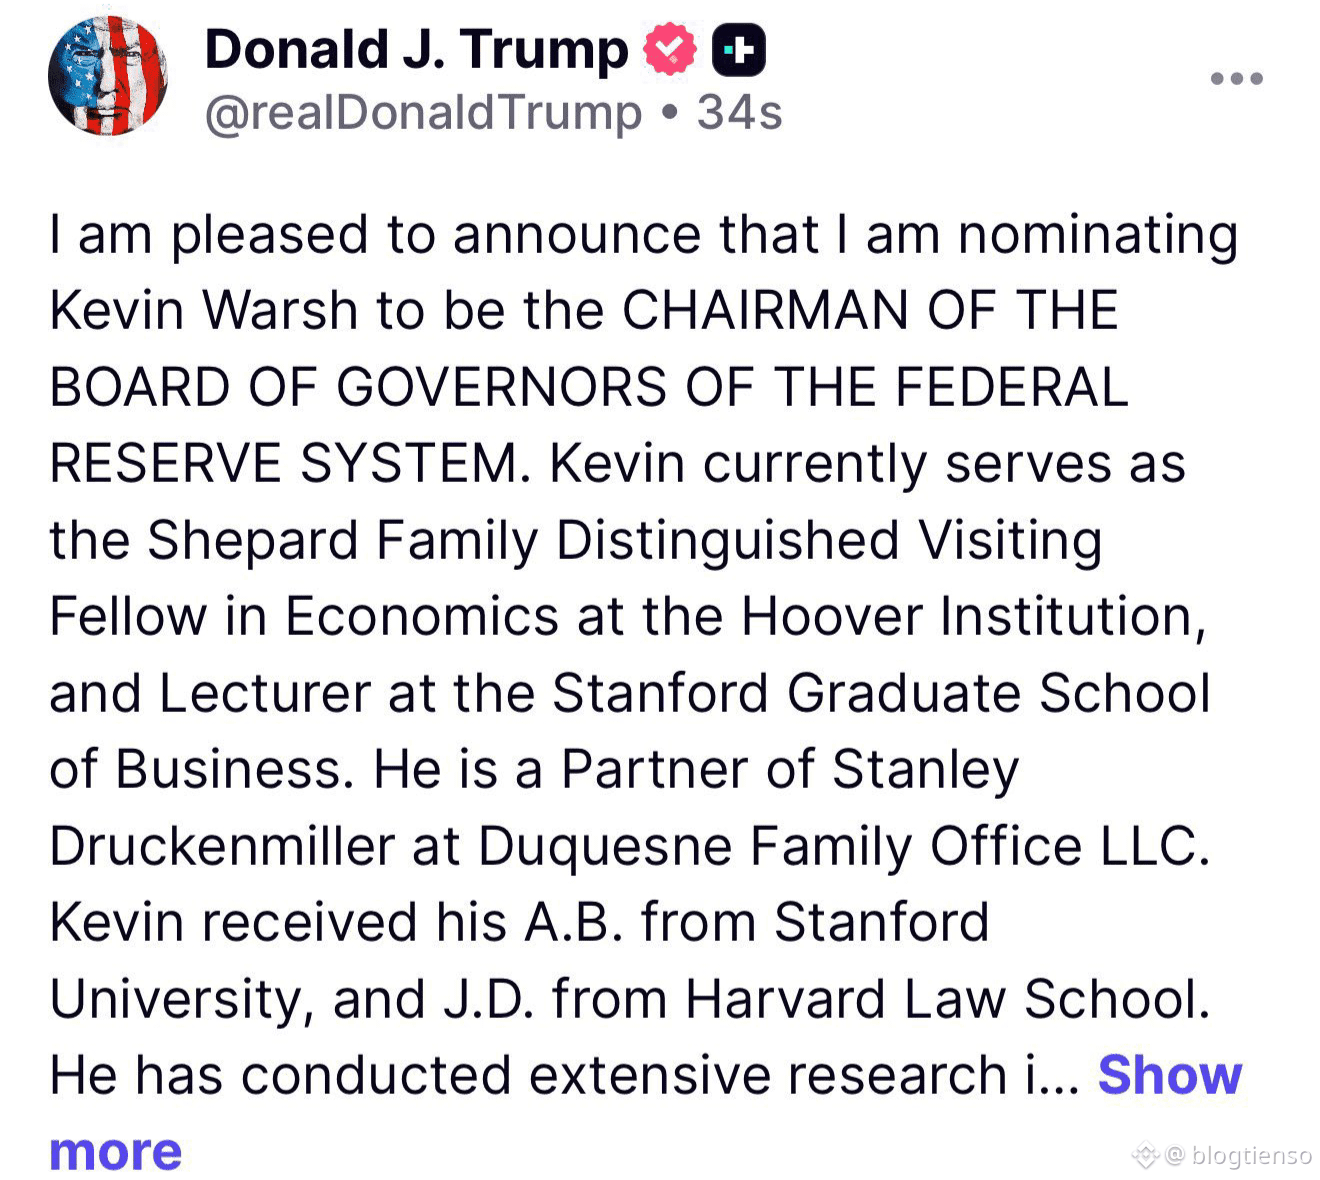Viewport: 1320px width, 1180px height.
Task: Open Donald J. Trump's profile avatar
Action: click(108, 77)
